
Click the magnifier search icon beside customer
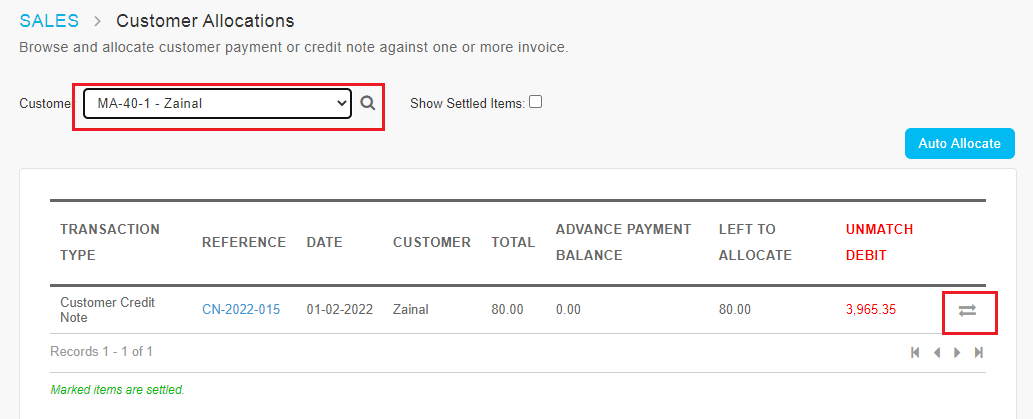pyautogui.click(x=368, y=103)
